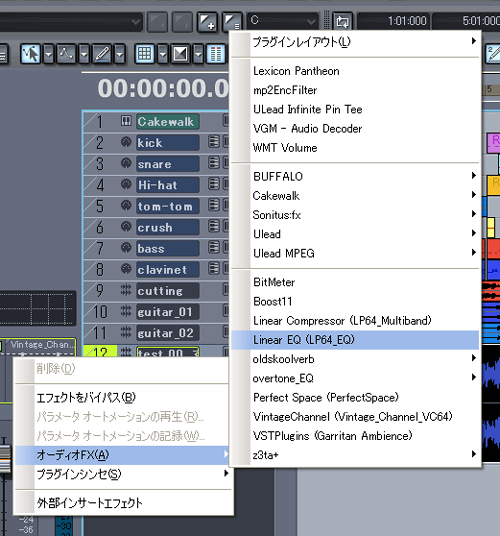The width and height of the screenshot is (500, 536).
Task: Choose VintageChannel (Vintage_Channel_VC64)
Action: point(355,416)
